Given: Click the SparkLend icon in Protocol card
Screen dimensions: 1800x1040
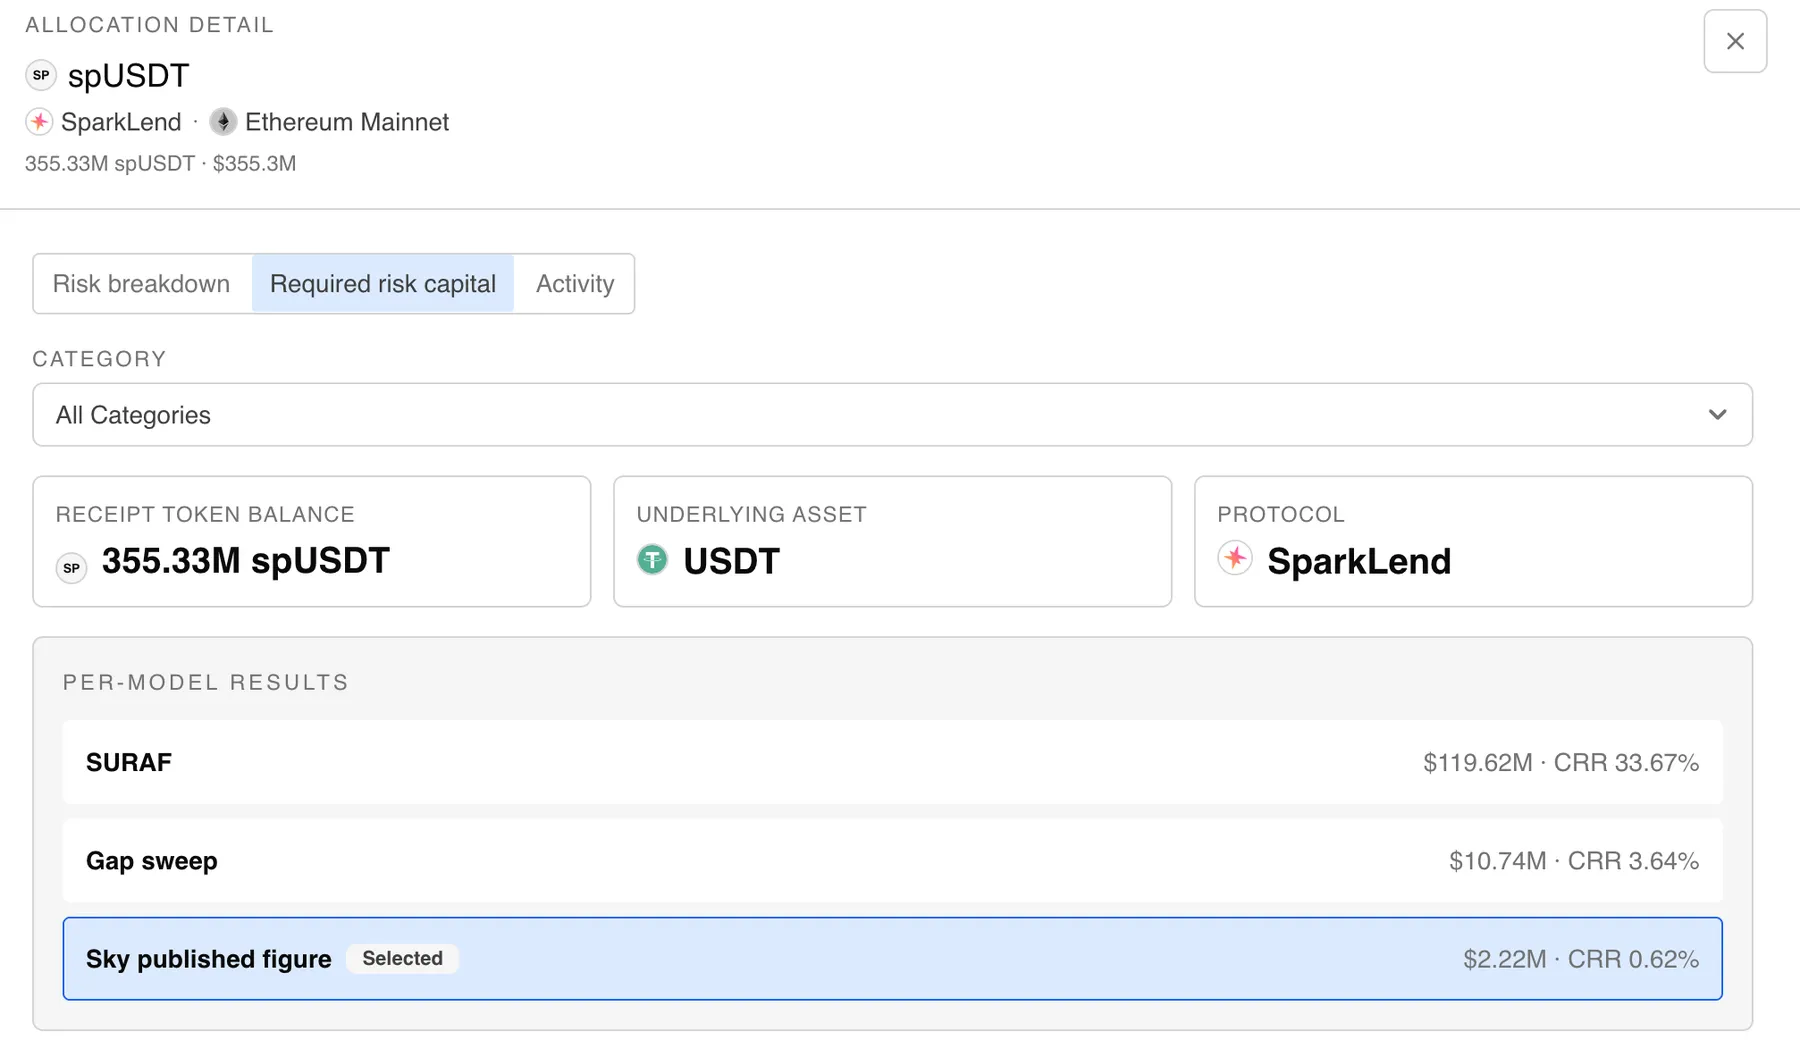Looking at the screenshot, I should click(1235, 558).
